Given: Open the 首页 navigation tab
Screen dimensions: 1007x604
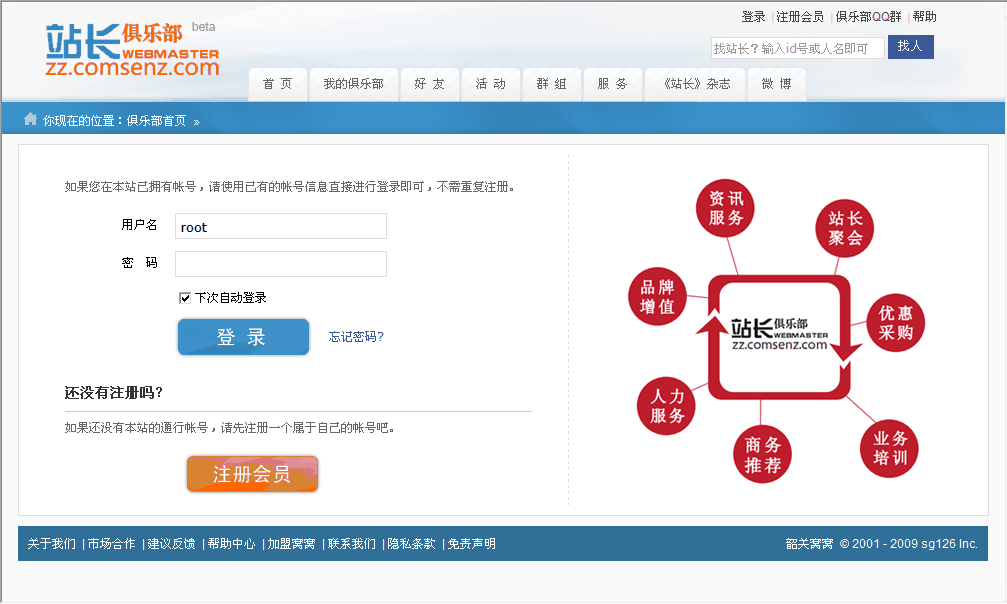Looking at the screenshot, I should [277, 84].
